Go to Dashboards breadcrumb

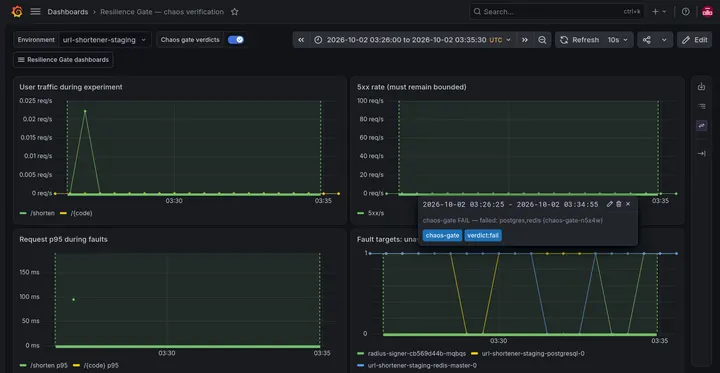(x=68, y=12)
